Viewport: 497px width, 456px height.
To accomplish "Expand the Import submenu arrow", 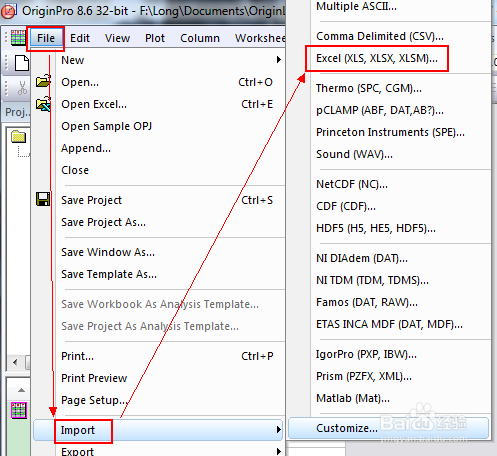I will tap(279, 430).
